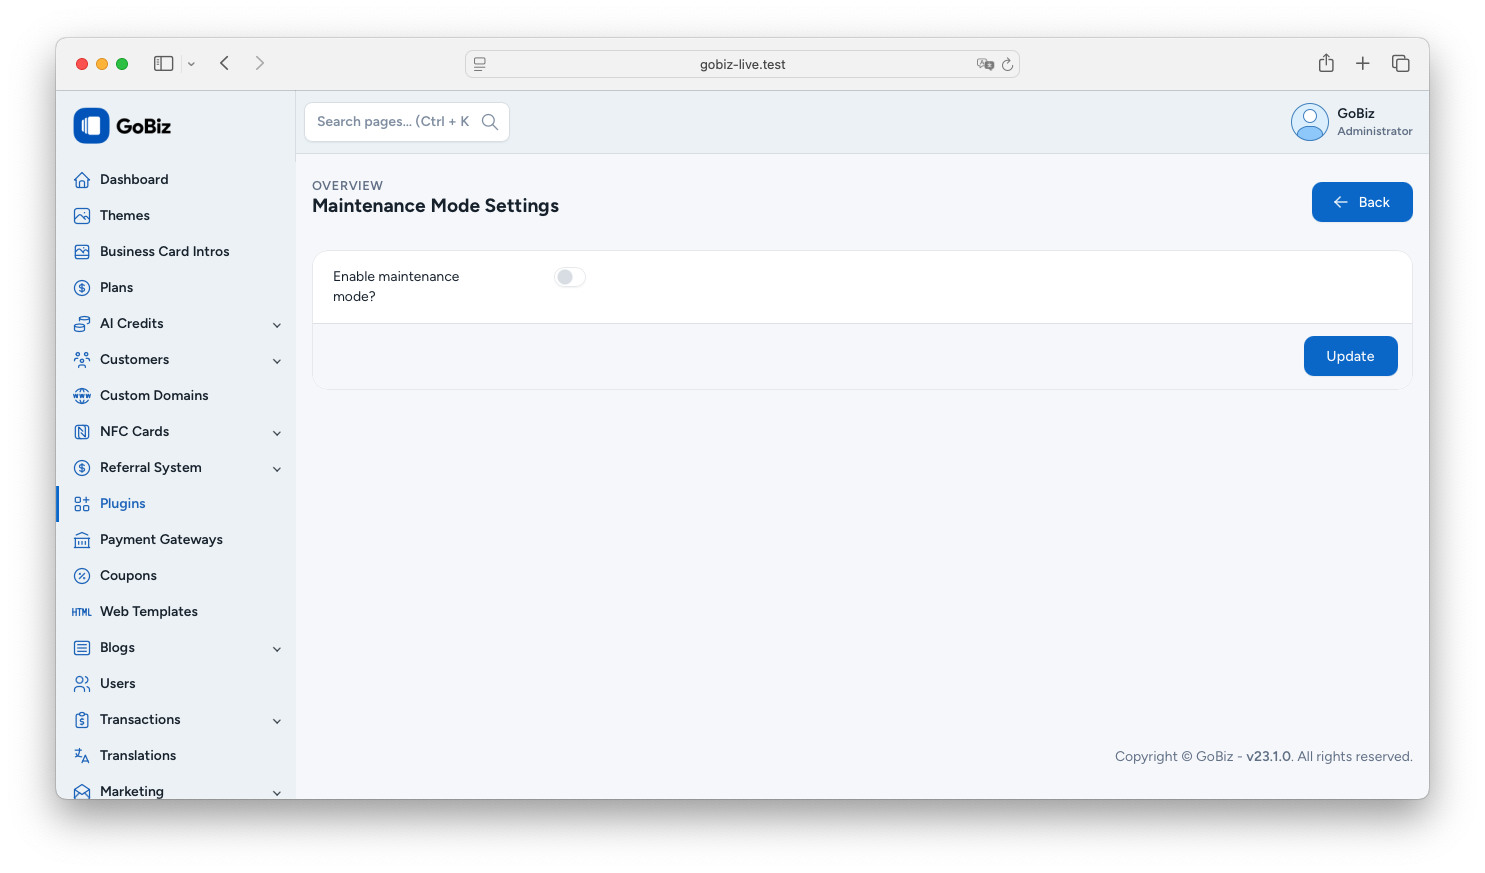Click the Transactions receipt icon
Image resolution: width=1485 pixels, height=873 pixels.
point(82,720)
